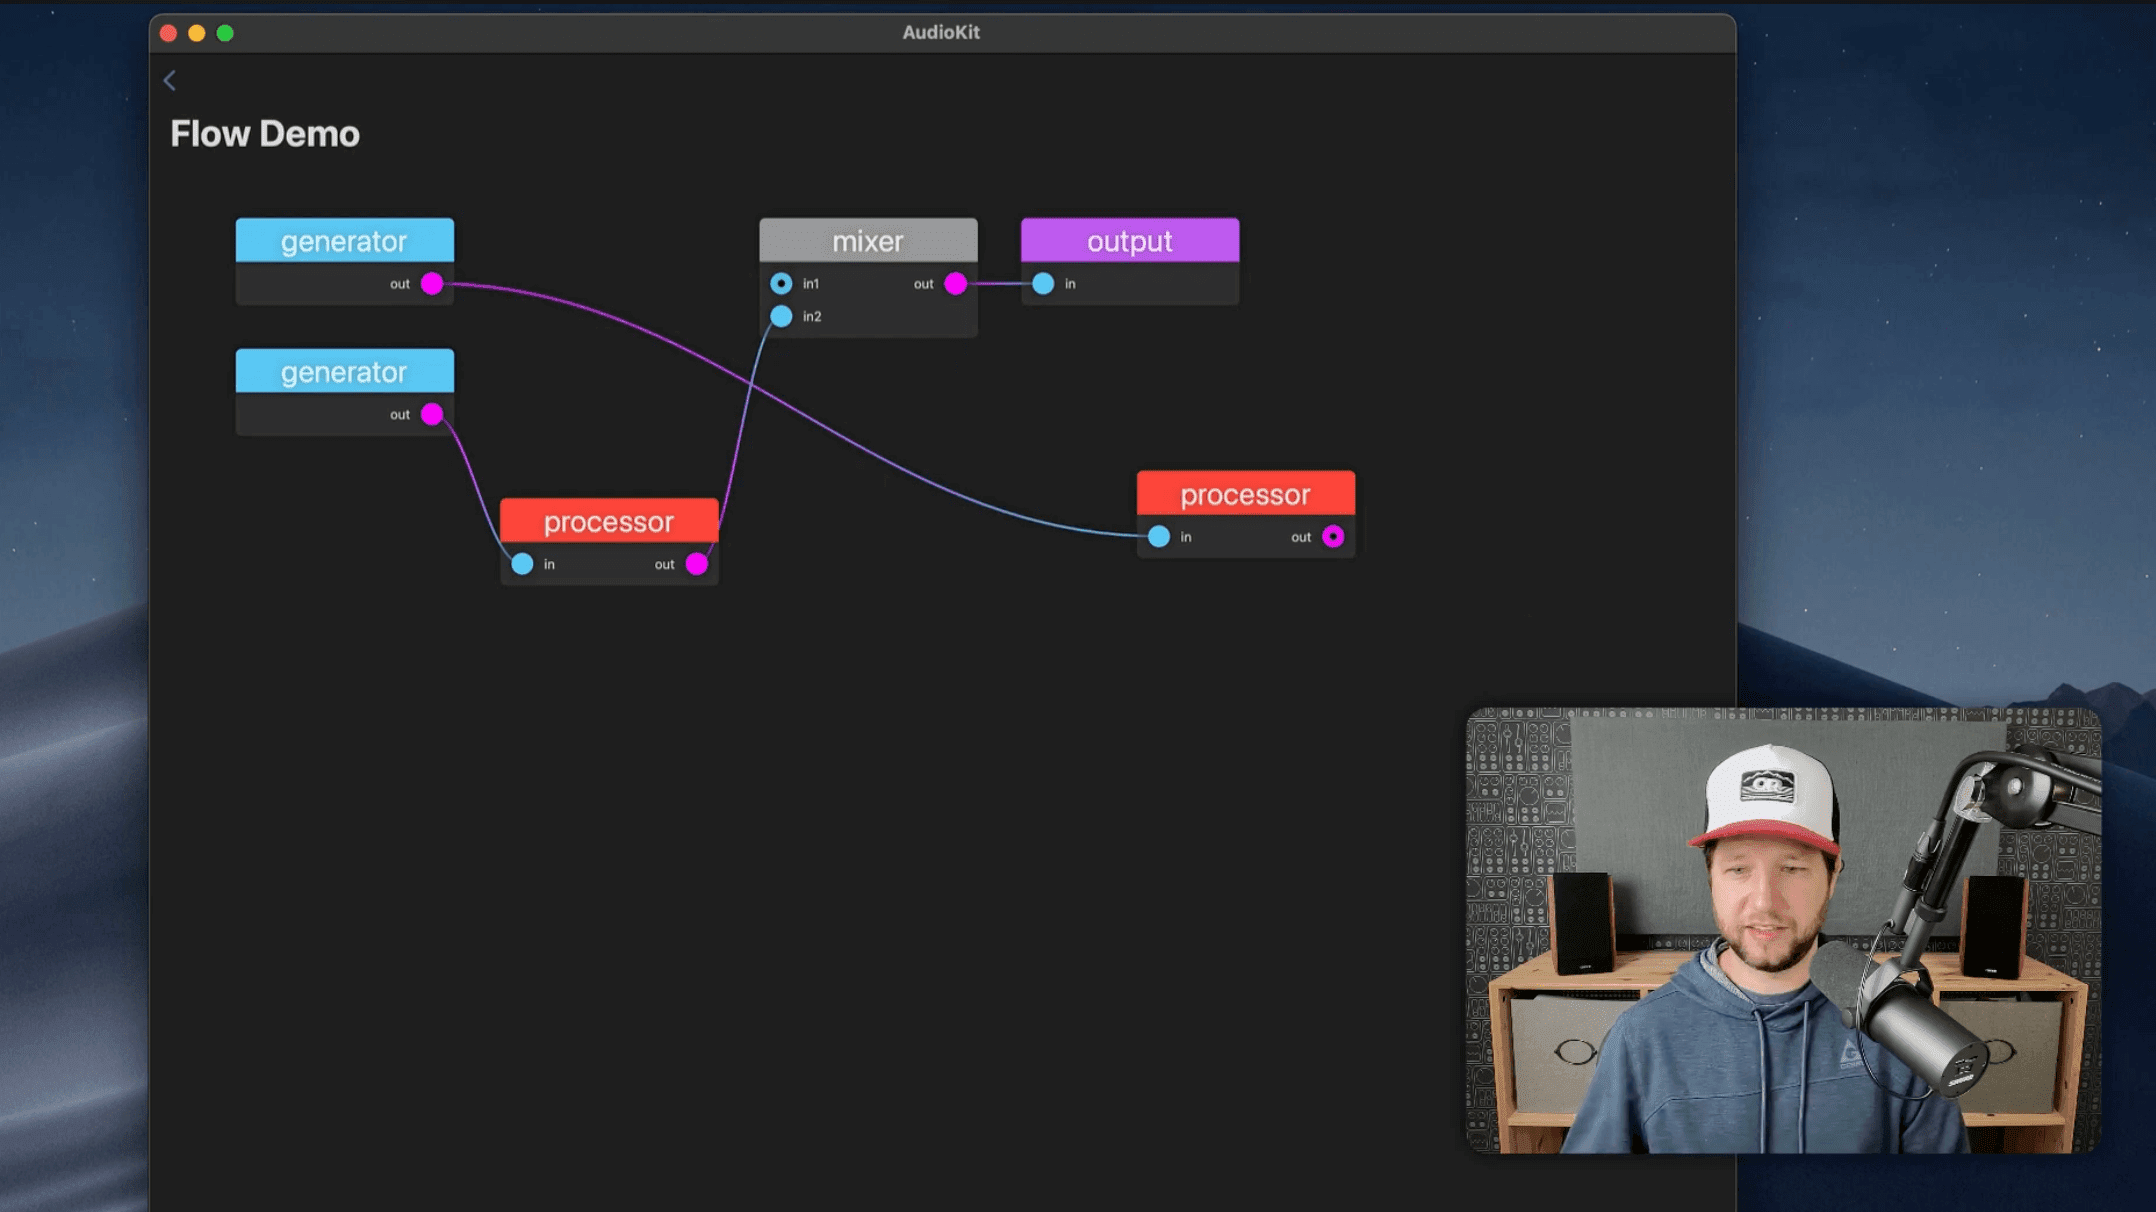Select the left processor node header

point(608,521)
